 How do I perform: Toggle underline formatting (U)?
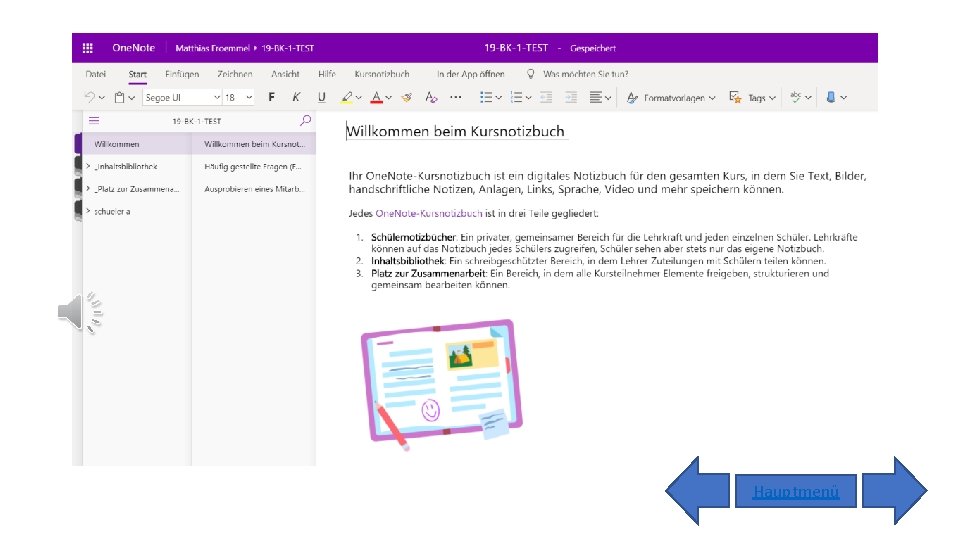coord(321,97)
